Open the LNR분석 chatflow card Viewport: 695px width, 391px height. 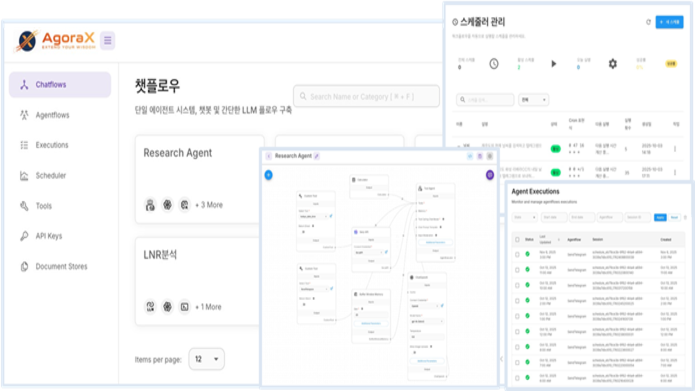(197, 281)
